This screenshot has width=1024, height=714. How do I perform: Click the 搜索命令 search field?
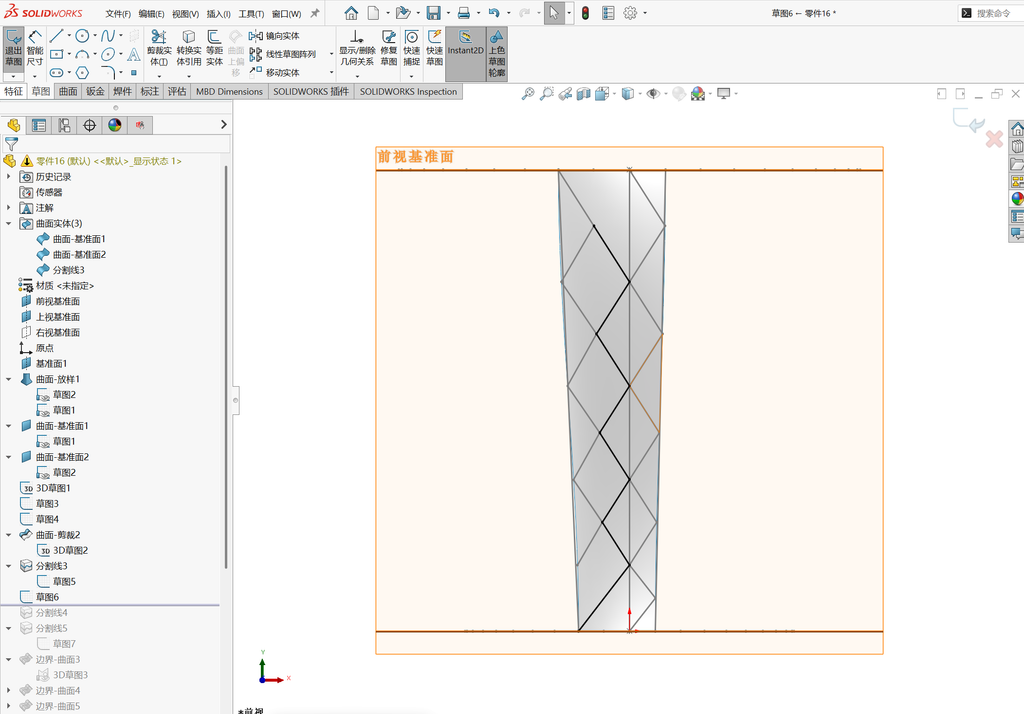click(x=993, y=13)
